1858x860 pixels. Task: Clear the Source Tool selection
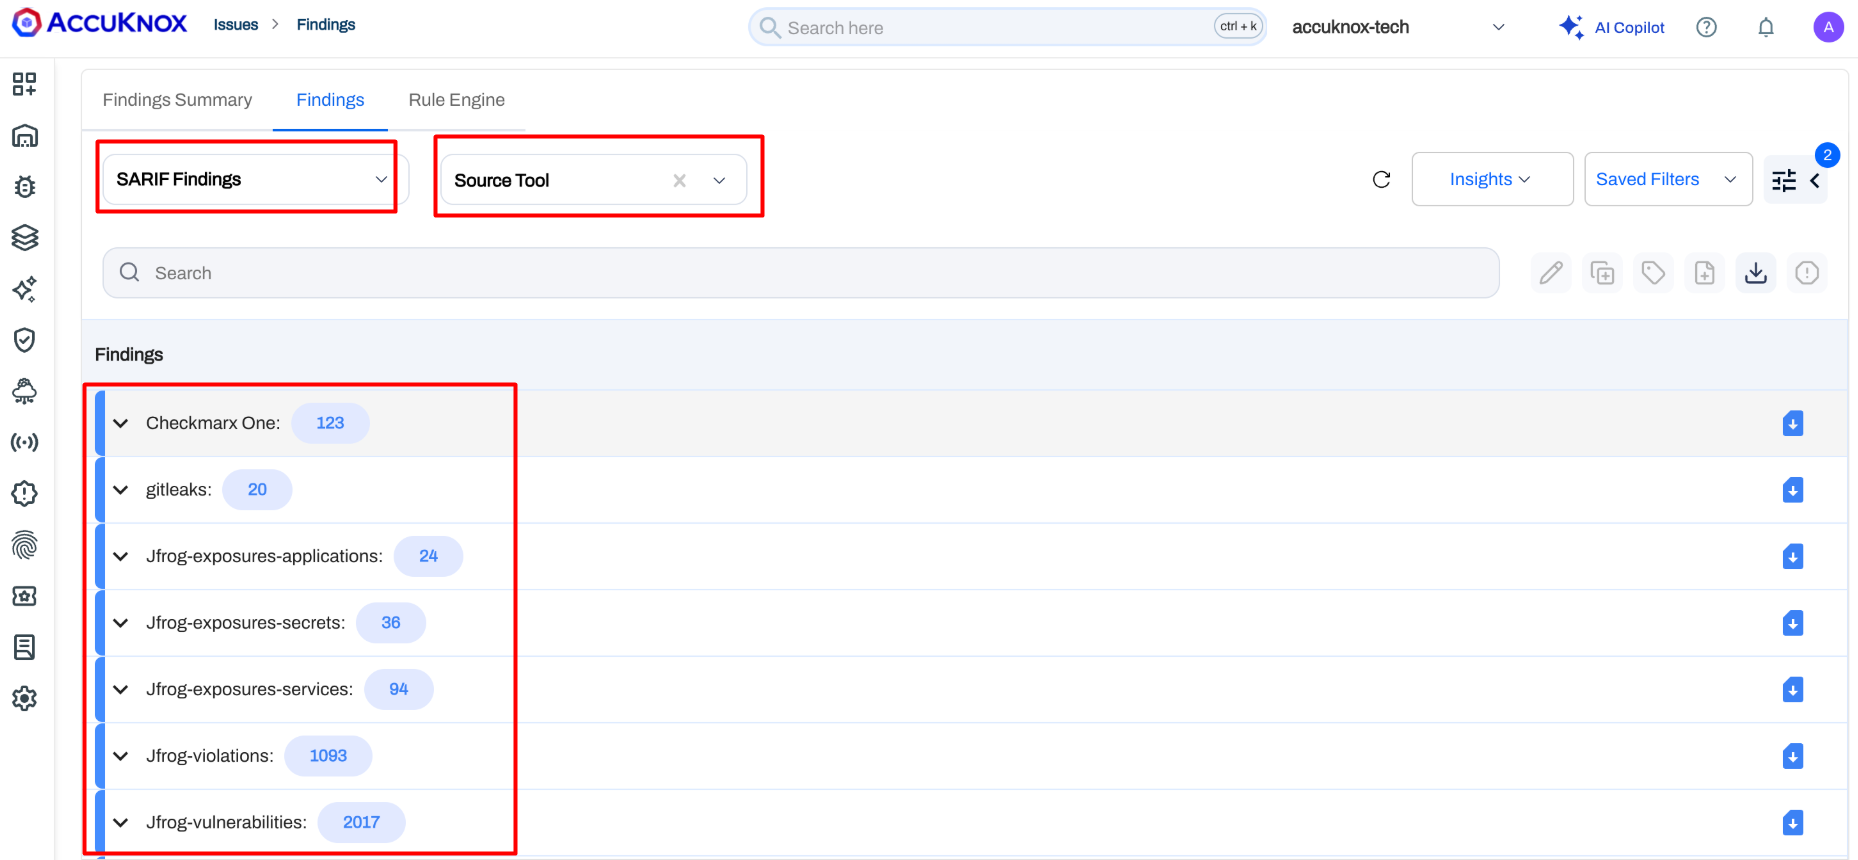[x=679, y=180]
